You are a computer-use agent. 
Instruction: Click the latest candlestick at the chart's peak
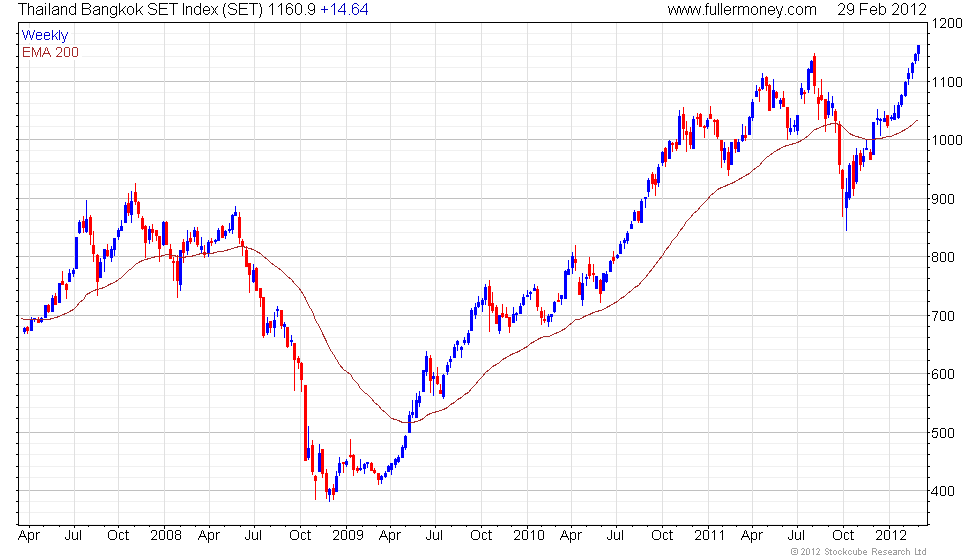[918, 50]
